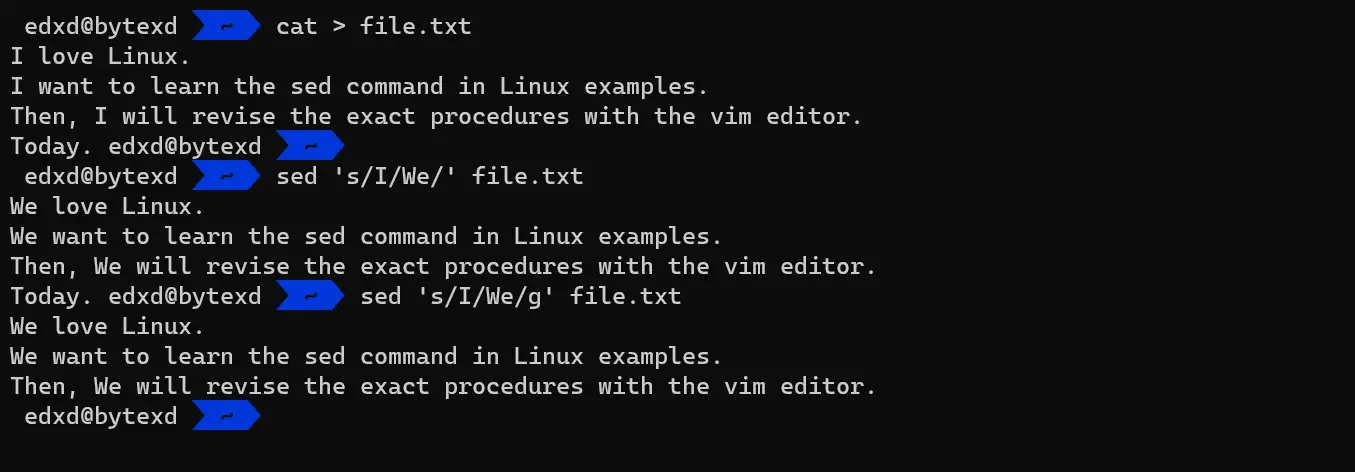Click the last 'Then, We will revise' output line
Viewport: 1355px width, 472px height.
click(x=443, y=386)
